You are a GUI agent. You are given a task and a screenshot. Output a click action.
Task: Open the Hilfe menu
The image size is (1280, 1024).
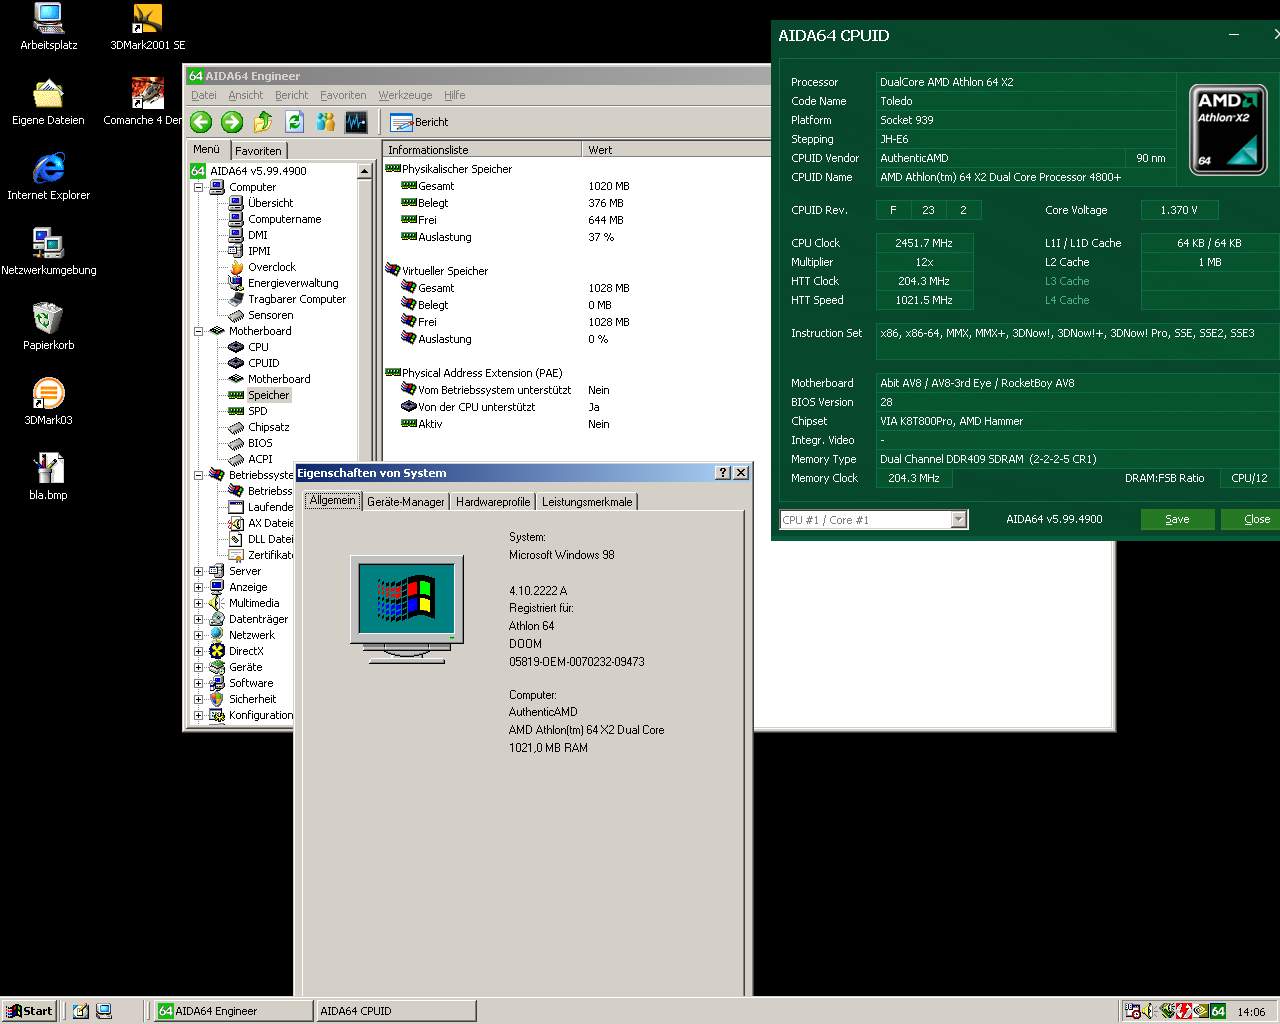455,95
